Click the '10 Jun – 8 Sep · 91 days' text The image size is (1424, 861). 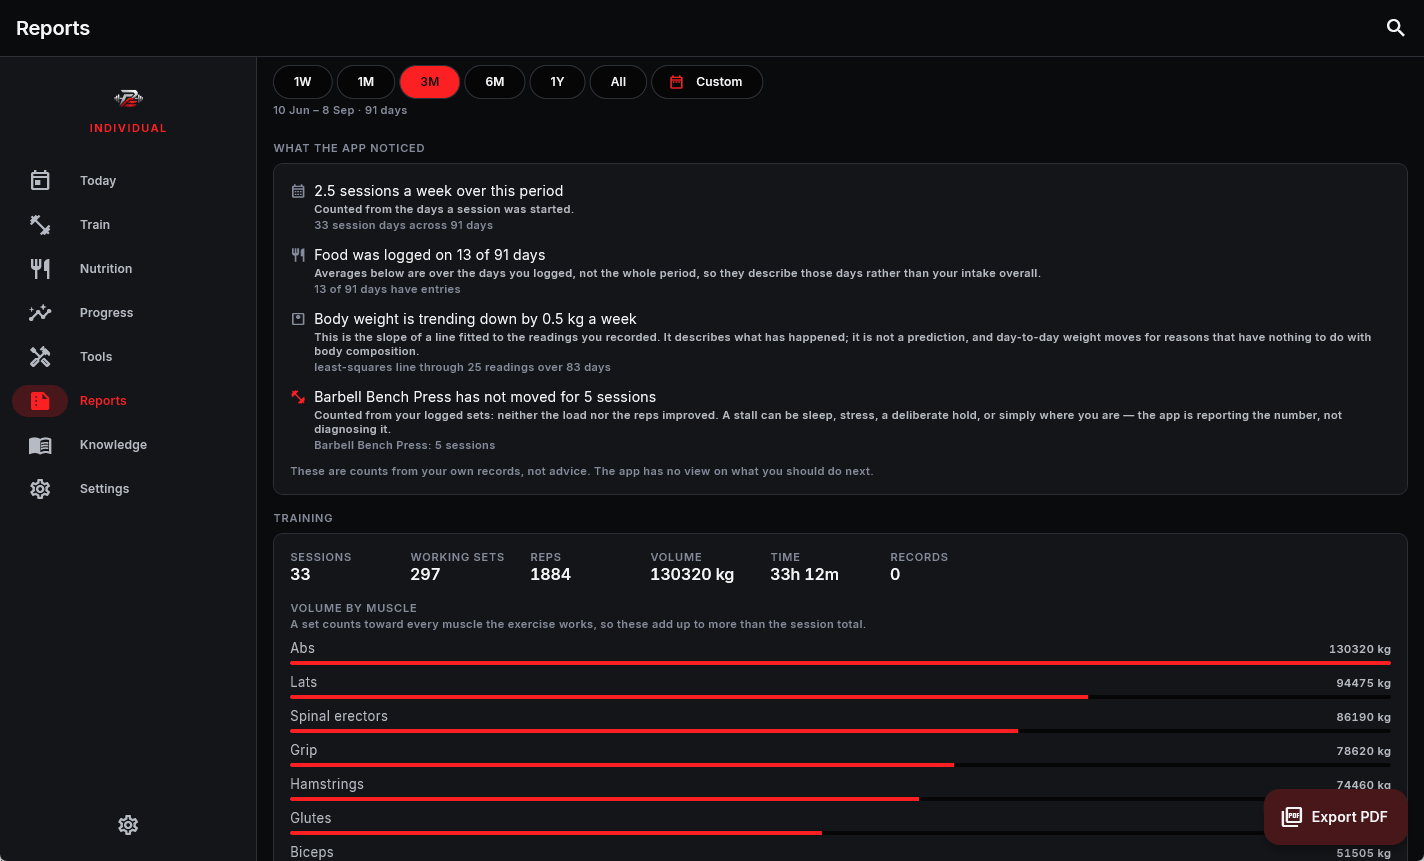[x=340, y=110]
